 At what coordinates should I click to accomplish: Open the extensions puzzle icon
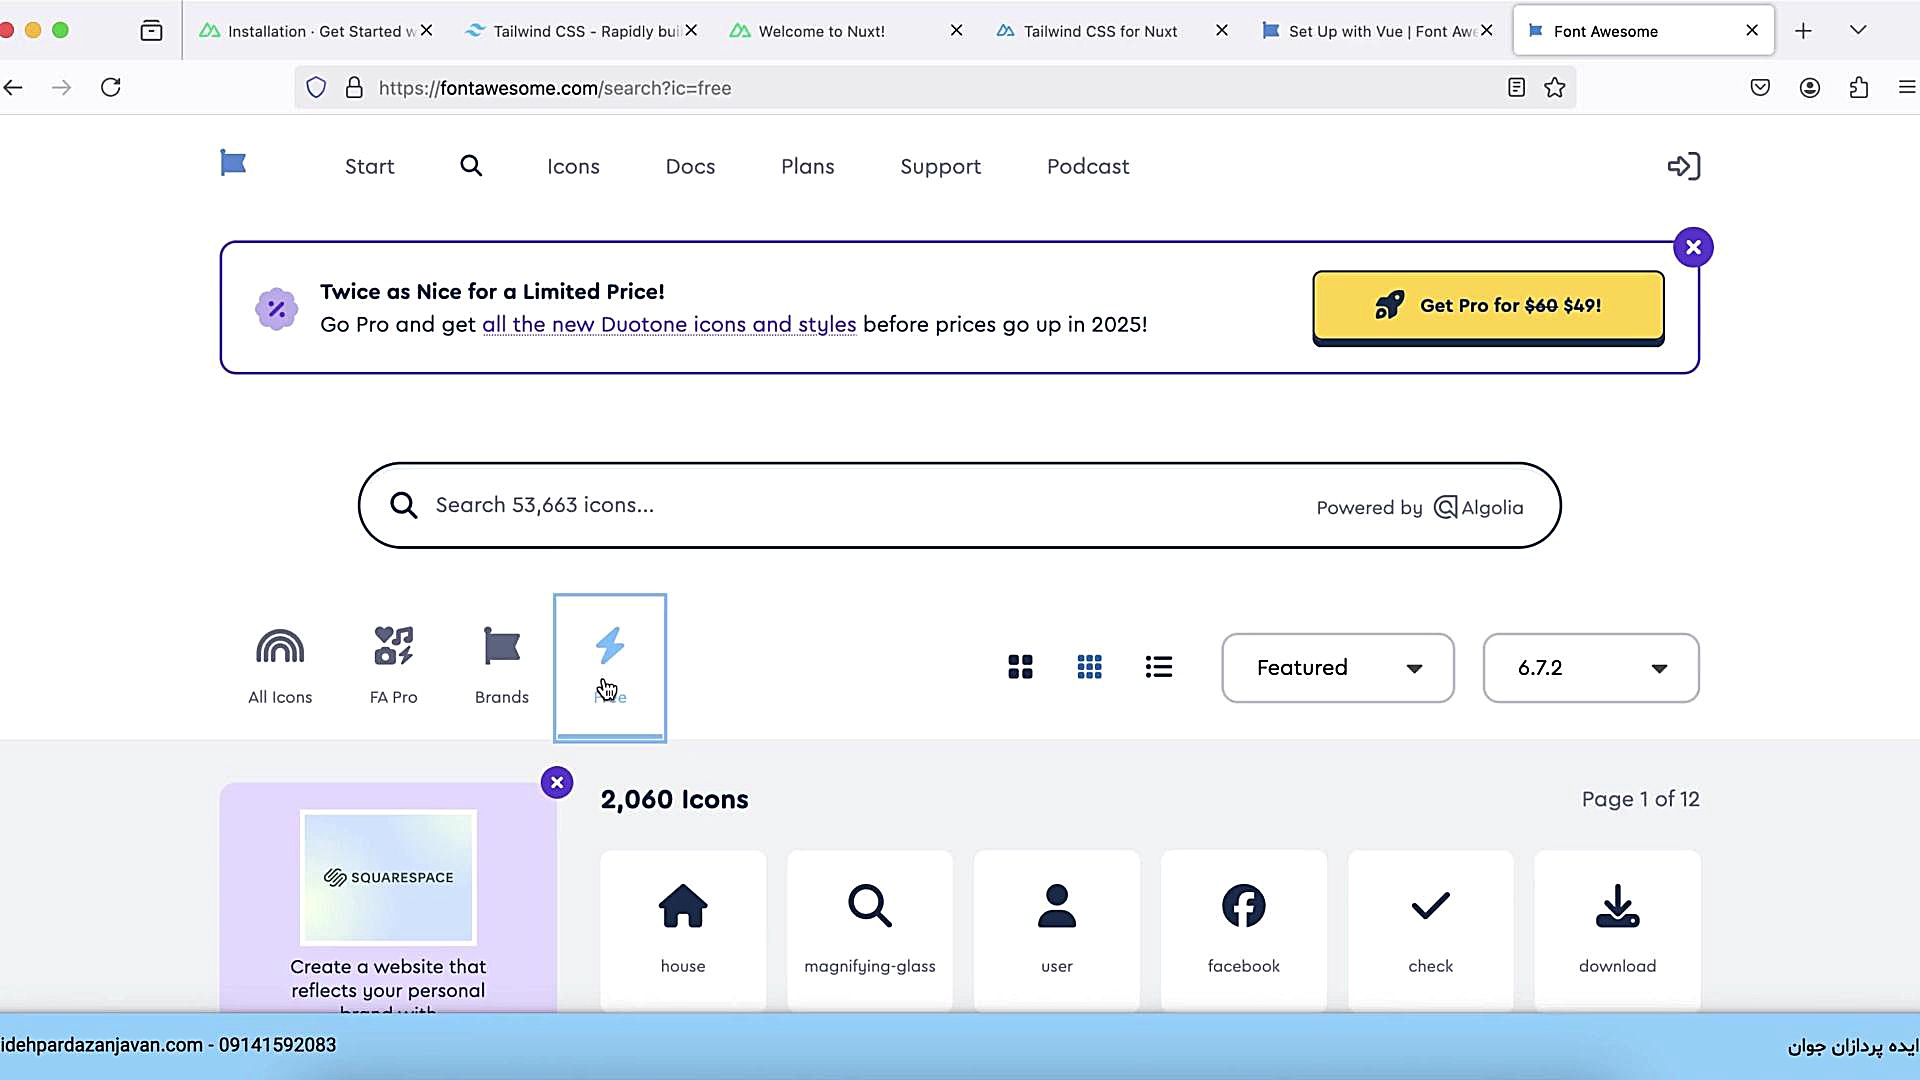coord(1859,88)
